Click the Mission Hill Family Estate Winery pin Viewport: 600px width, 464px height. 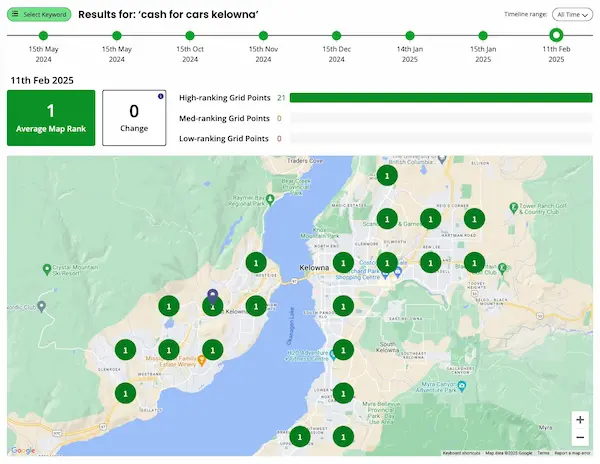201,361
